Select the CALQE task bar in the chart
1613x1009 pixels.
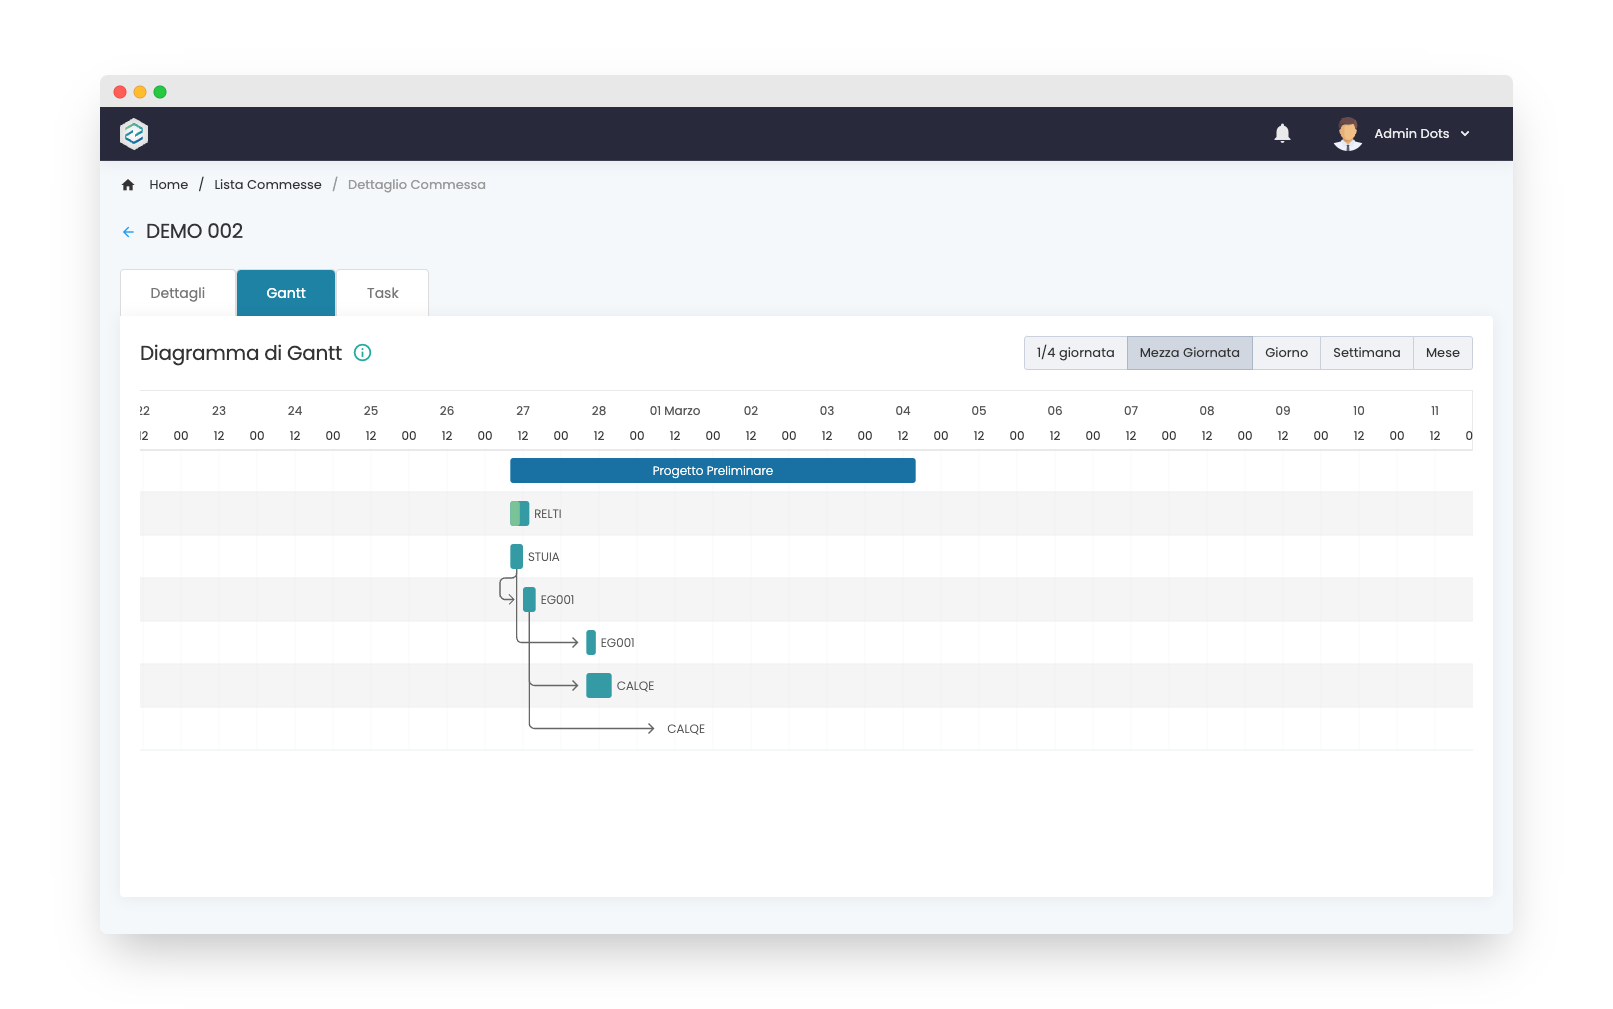tap(598, 685)
